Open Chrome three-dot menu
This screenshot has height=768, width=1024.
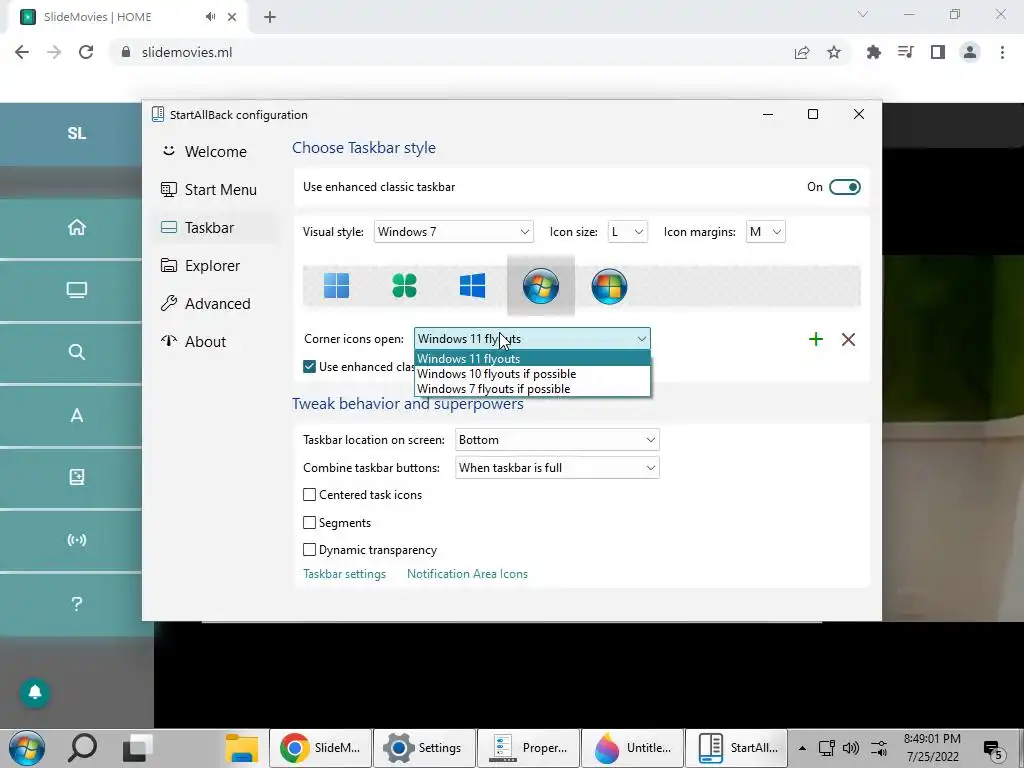click(1002, 52)
